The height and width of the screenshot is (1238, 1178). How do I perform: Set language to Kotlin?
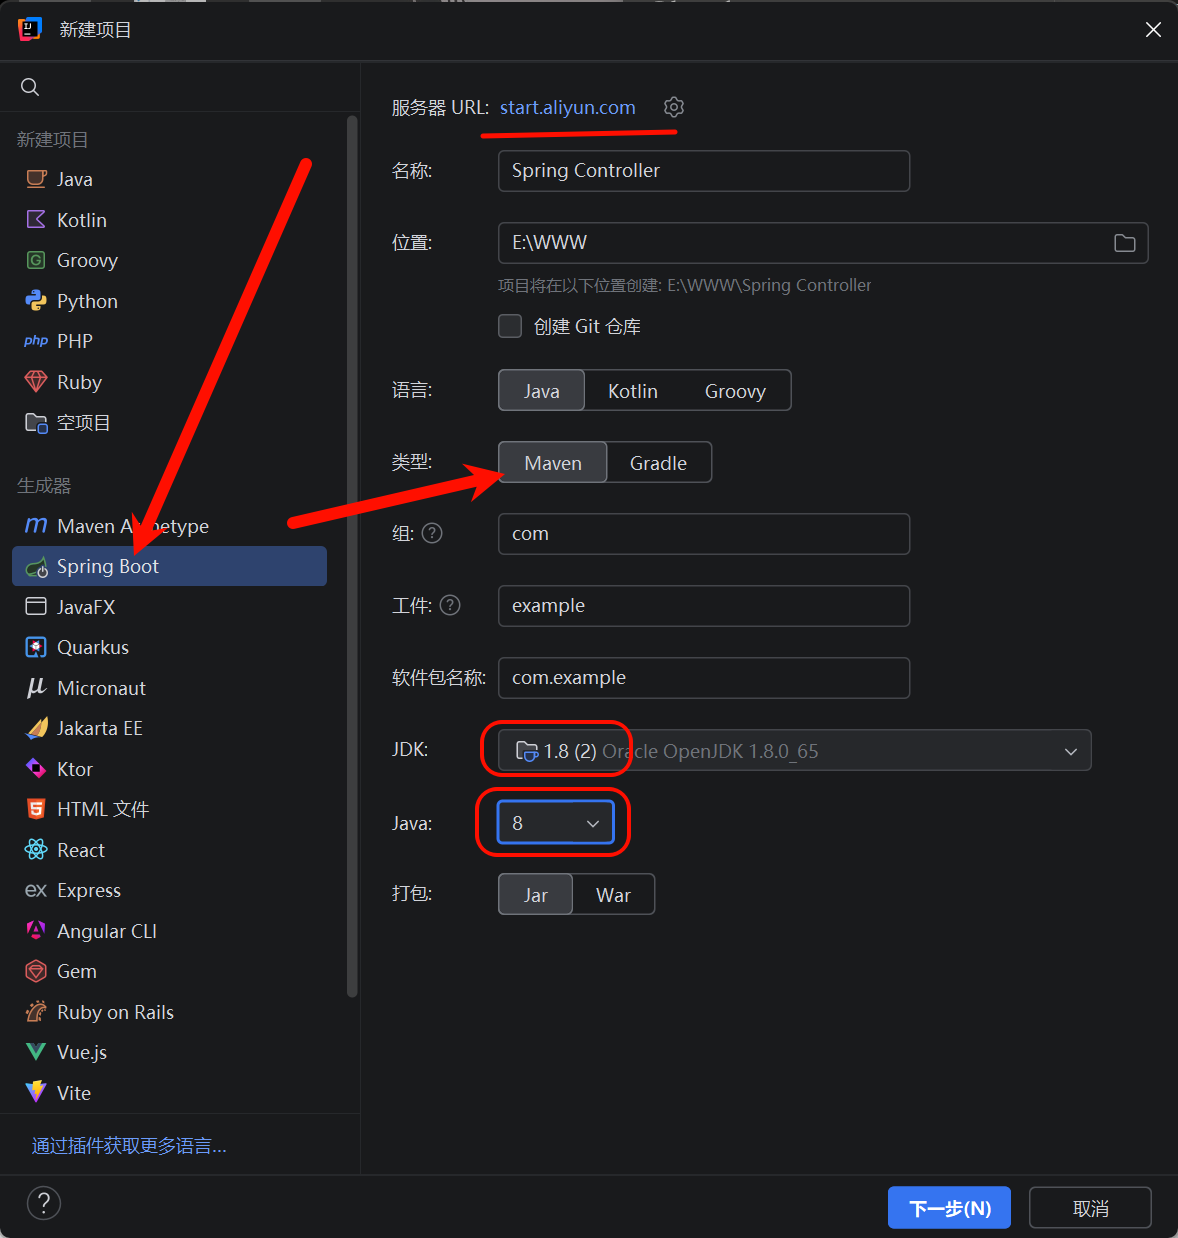633,390
